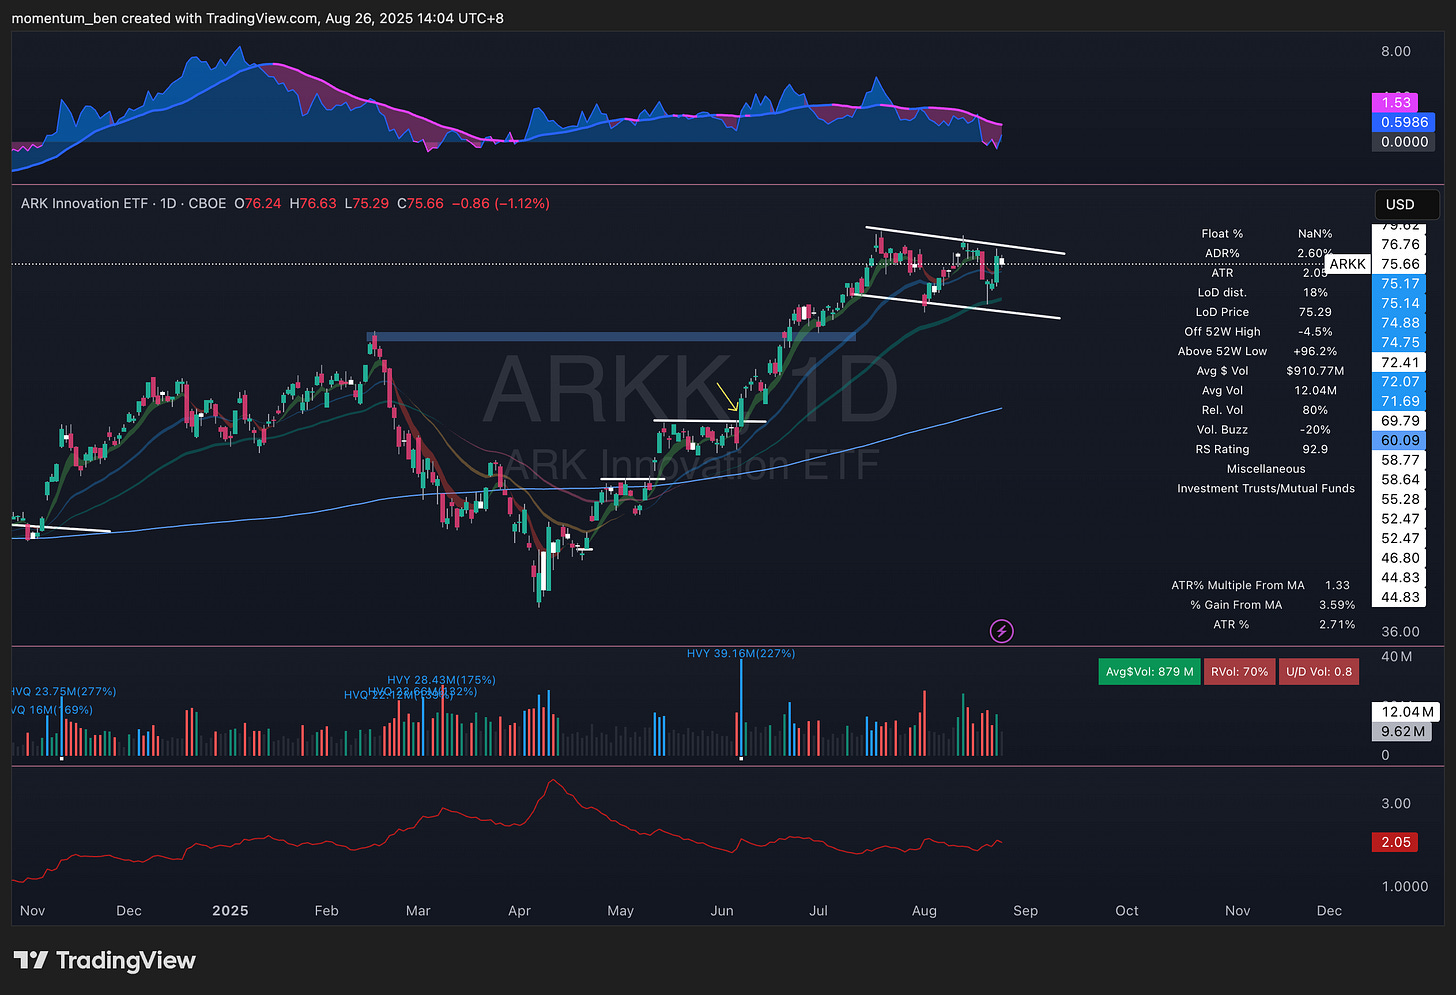Click the ATR% Multiple From MA 1.33 value

pyautogui.click(x=1337, y=586)
